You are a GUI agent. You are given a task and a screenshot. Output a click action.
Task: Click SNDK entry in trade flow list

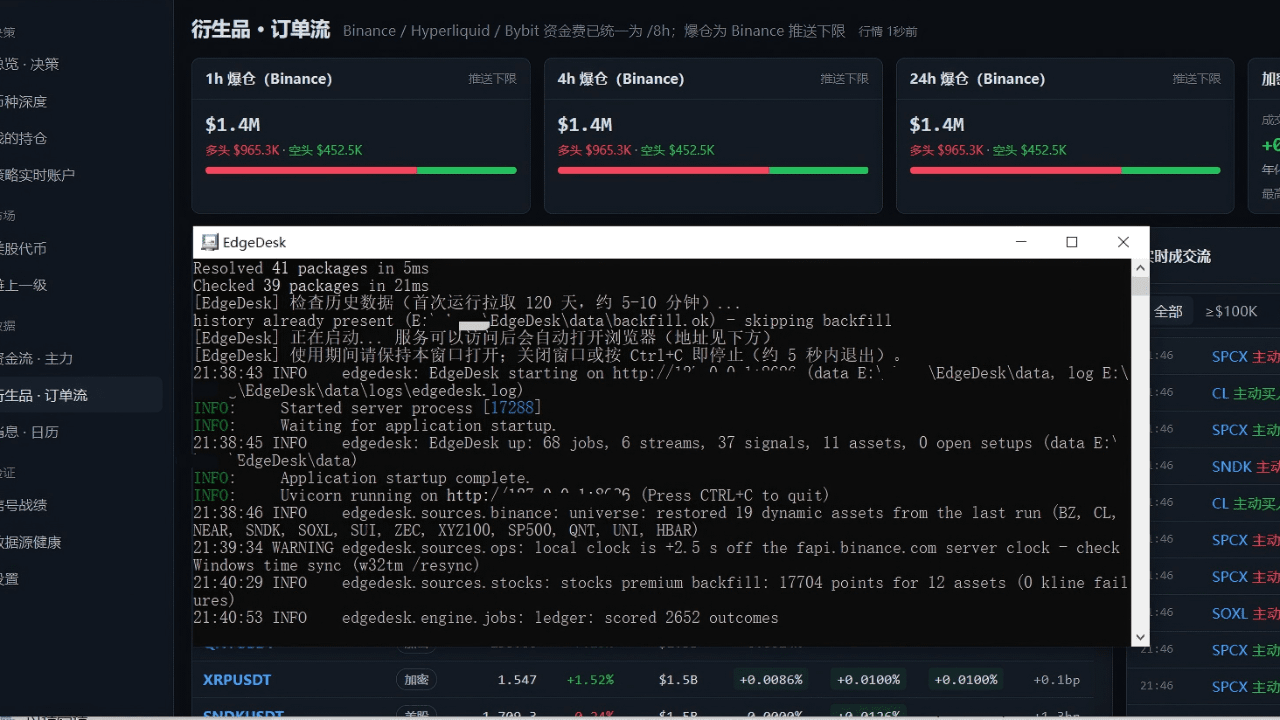point(1231,466)
